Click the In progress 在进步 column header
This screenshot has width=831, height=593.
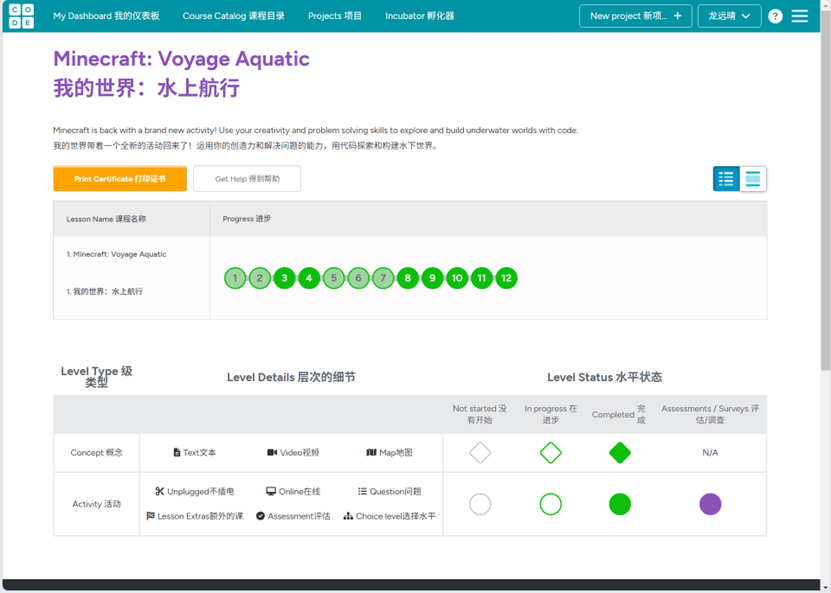[x=551, y=414]
